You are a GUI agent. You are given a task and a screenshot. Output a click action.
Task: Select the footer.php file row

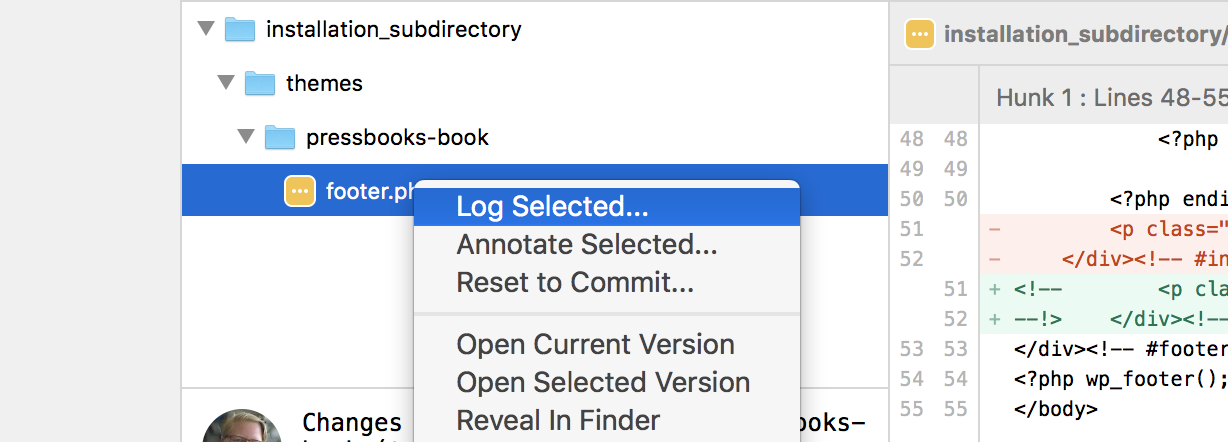pos(535,190)
